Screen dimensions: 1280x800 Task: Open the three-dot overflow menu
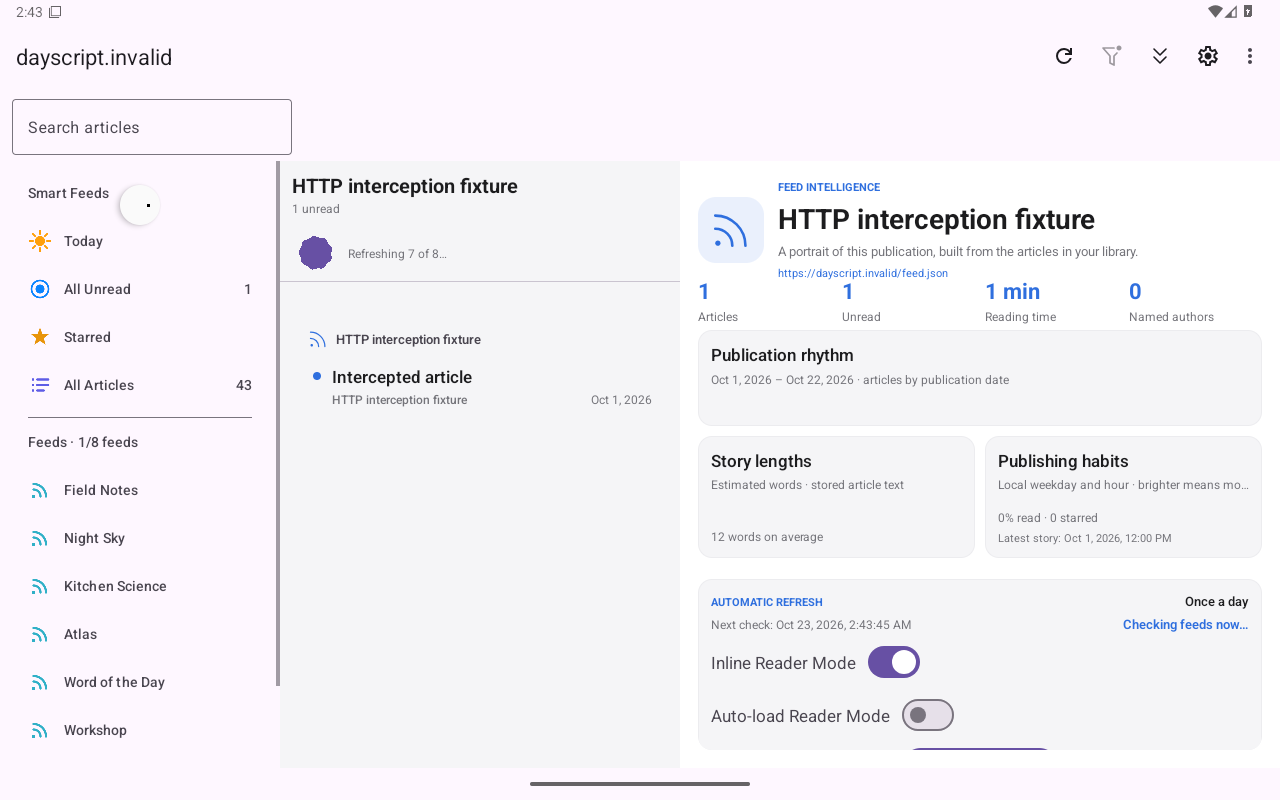point(1250,56)
